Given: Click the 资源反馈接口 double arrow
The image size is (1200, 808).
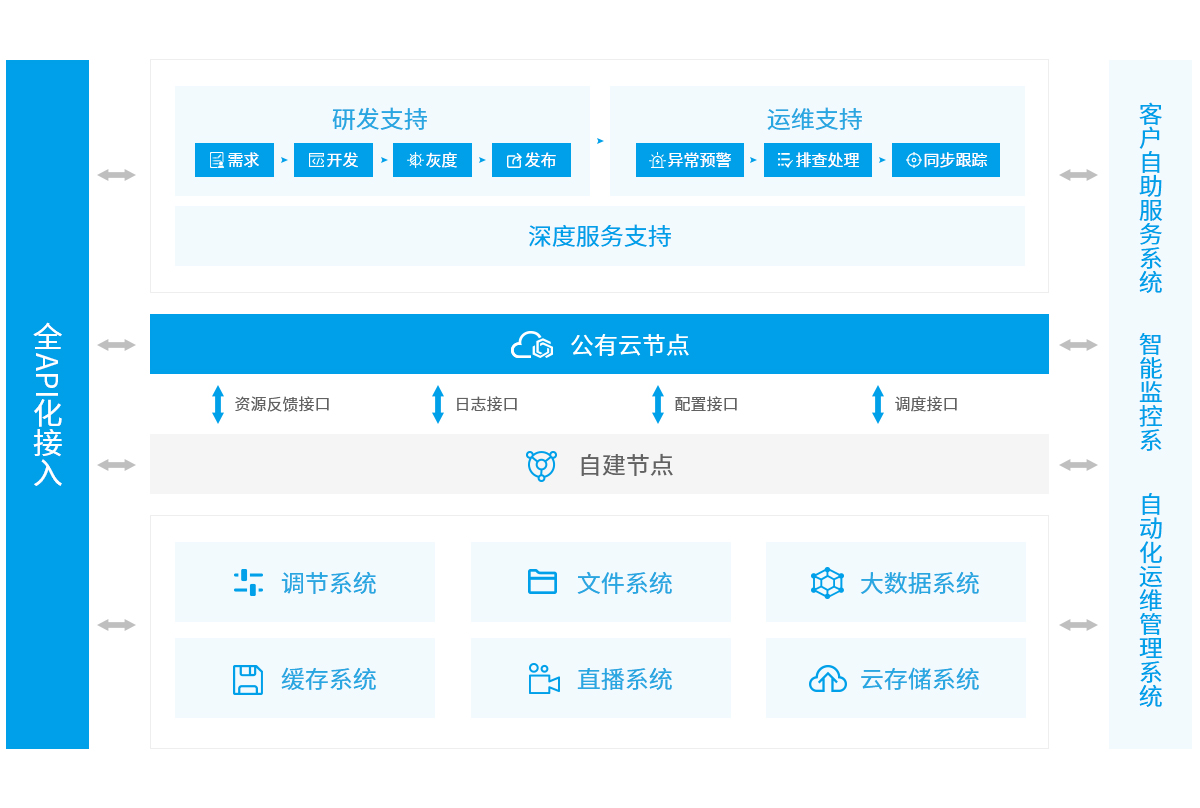Looking at the screenshot, I should pos(218,404).
